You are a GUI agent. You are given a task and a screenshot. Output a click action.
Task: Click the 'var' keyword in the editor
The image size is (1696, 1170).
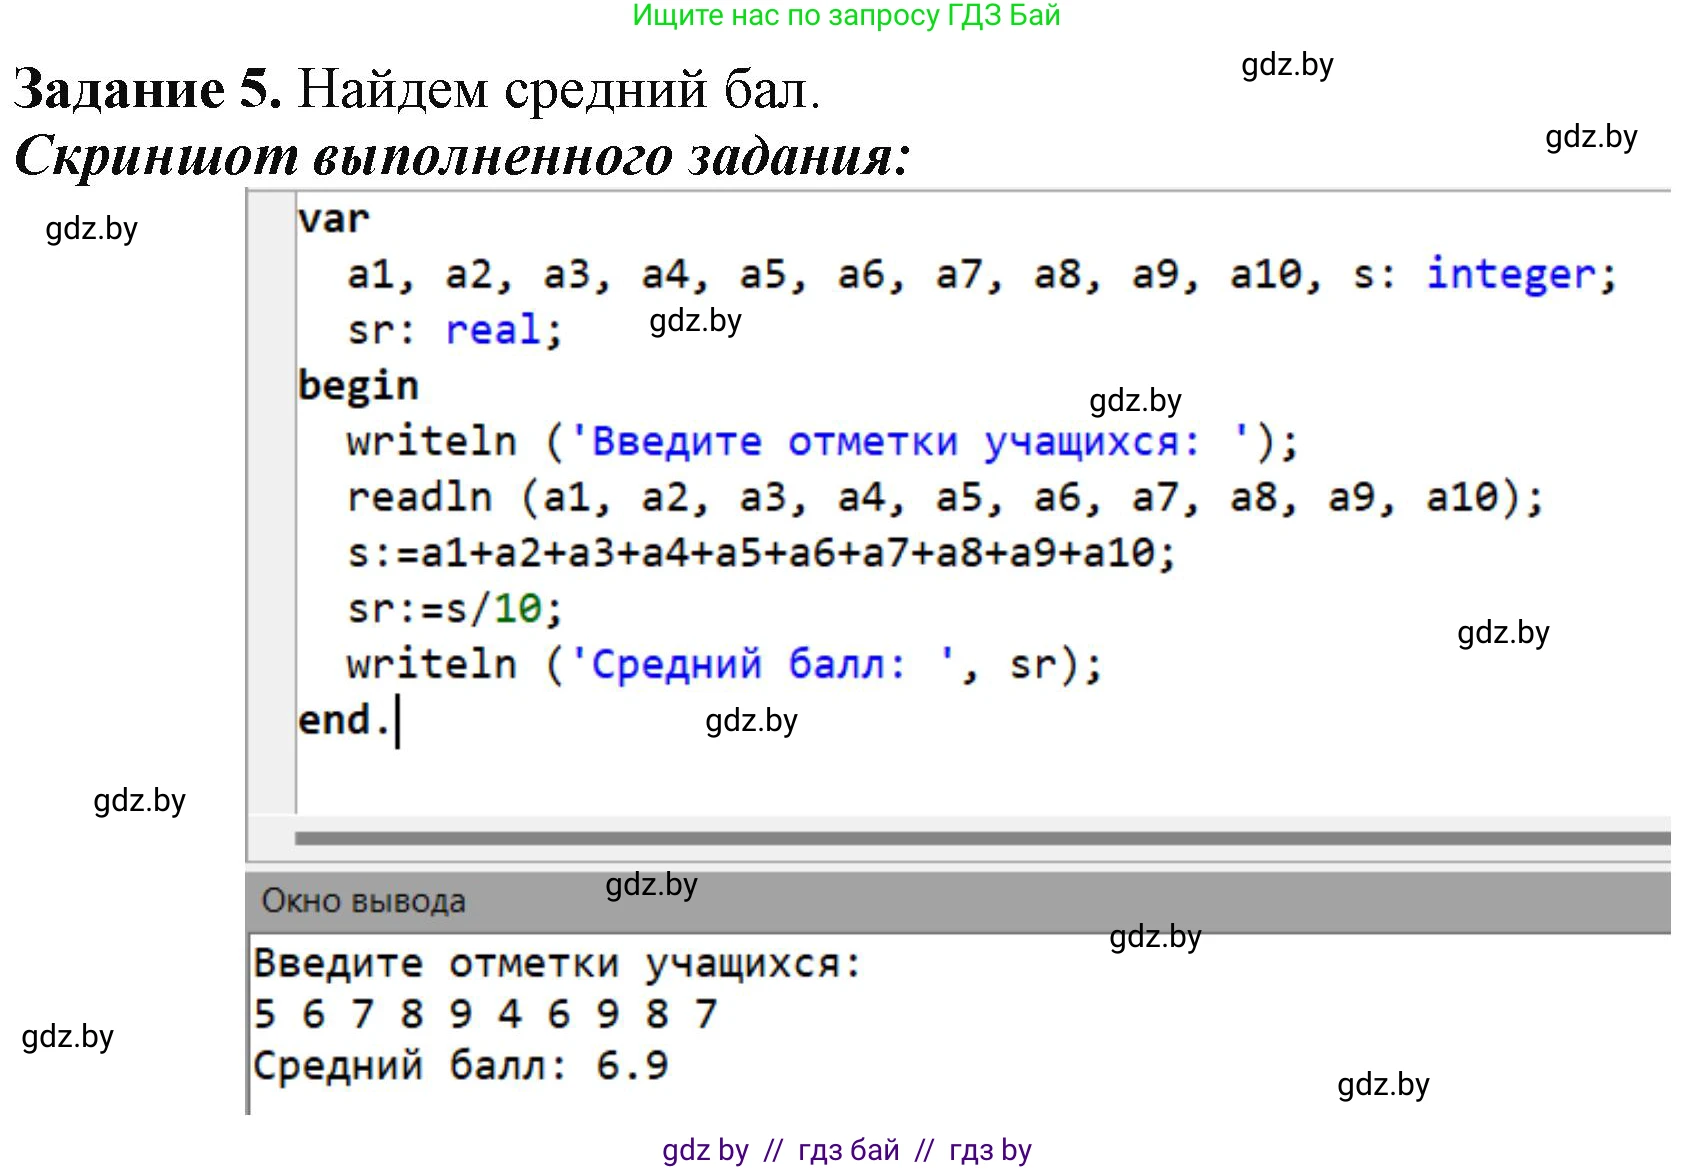pos(333,219)
